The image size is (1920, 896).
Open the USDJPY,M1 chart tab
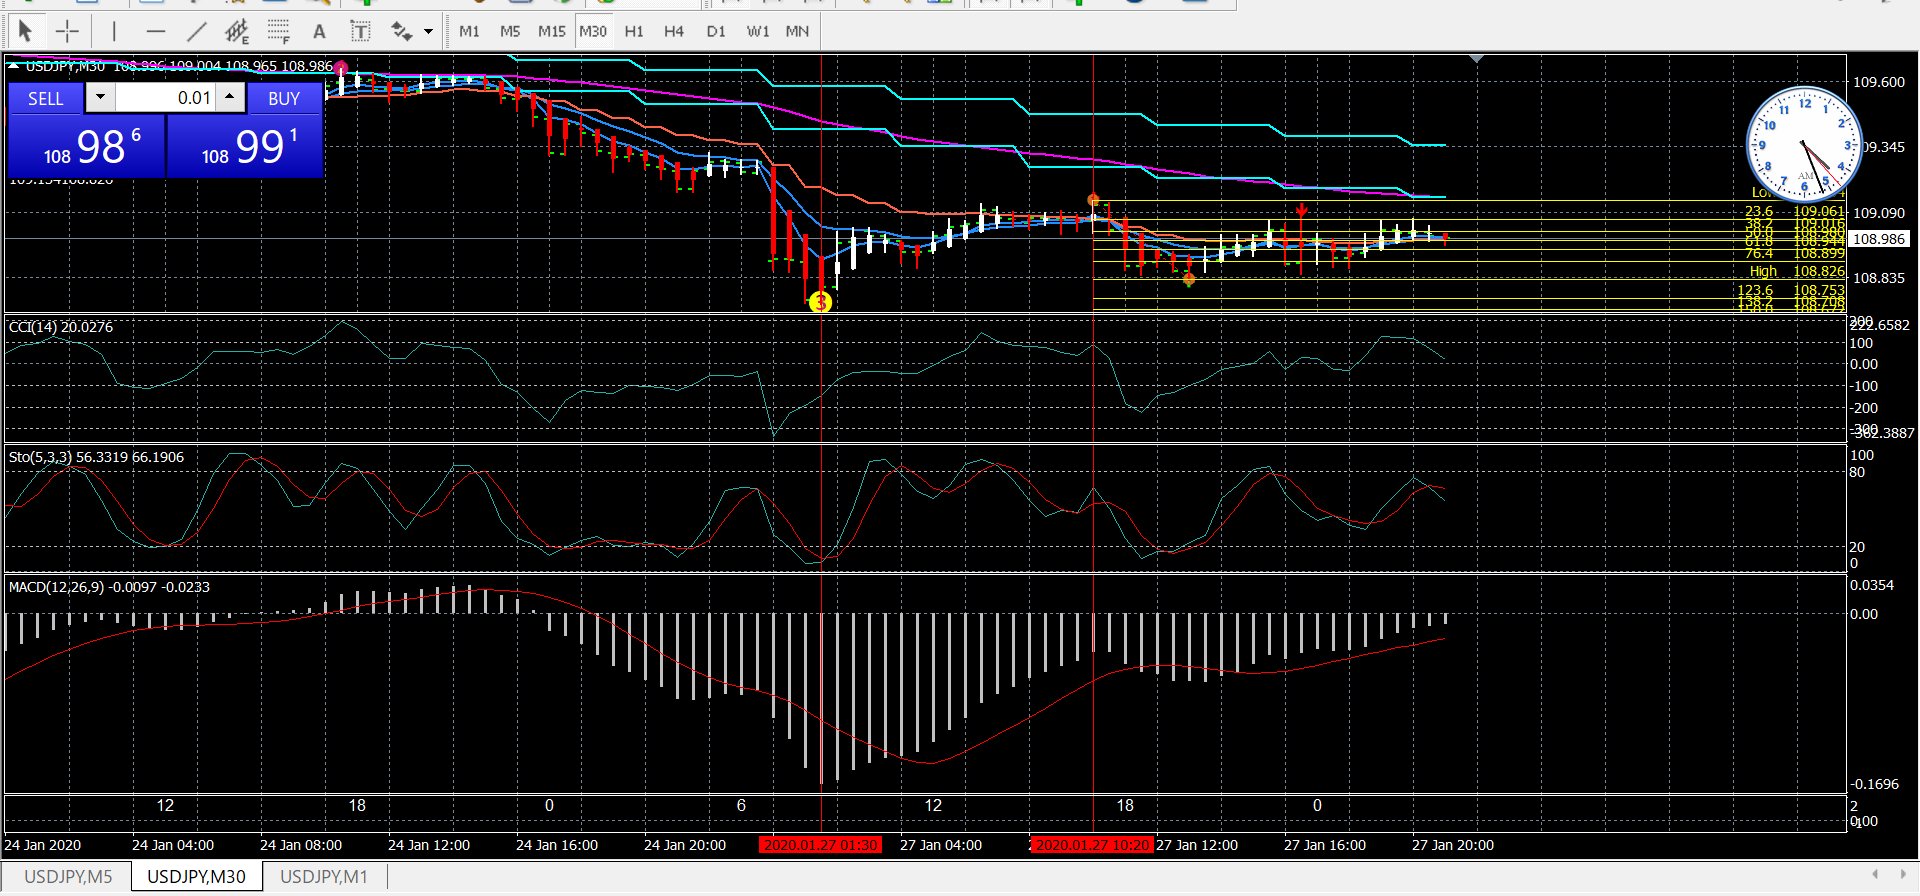click(x=324, y=876)
